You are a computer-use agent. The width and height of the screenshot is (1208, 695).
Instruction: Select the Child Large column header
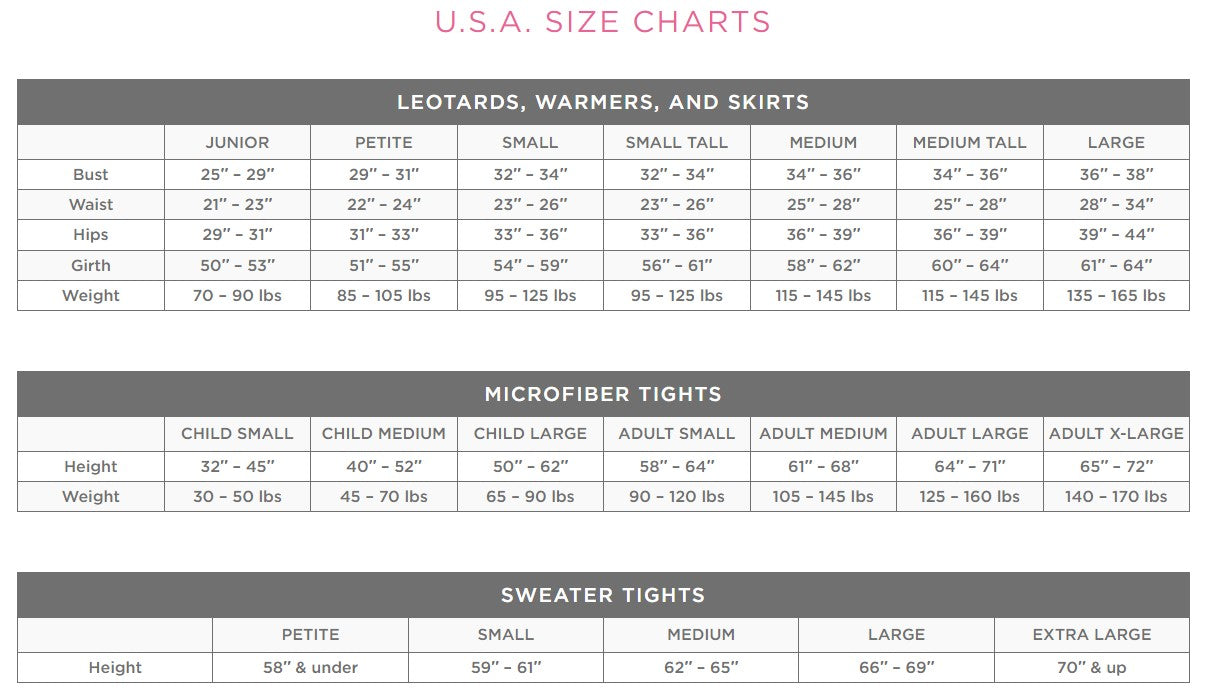530,434
